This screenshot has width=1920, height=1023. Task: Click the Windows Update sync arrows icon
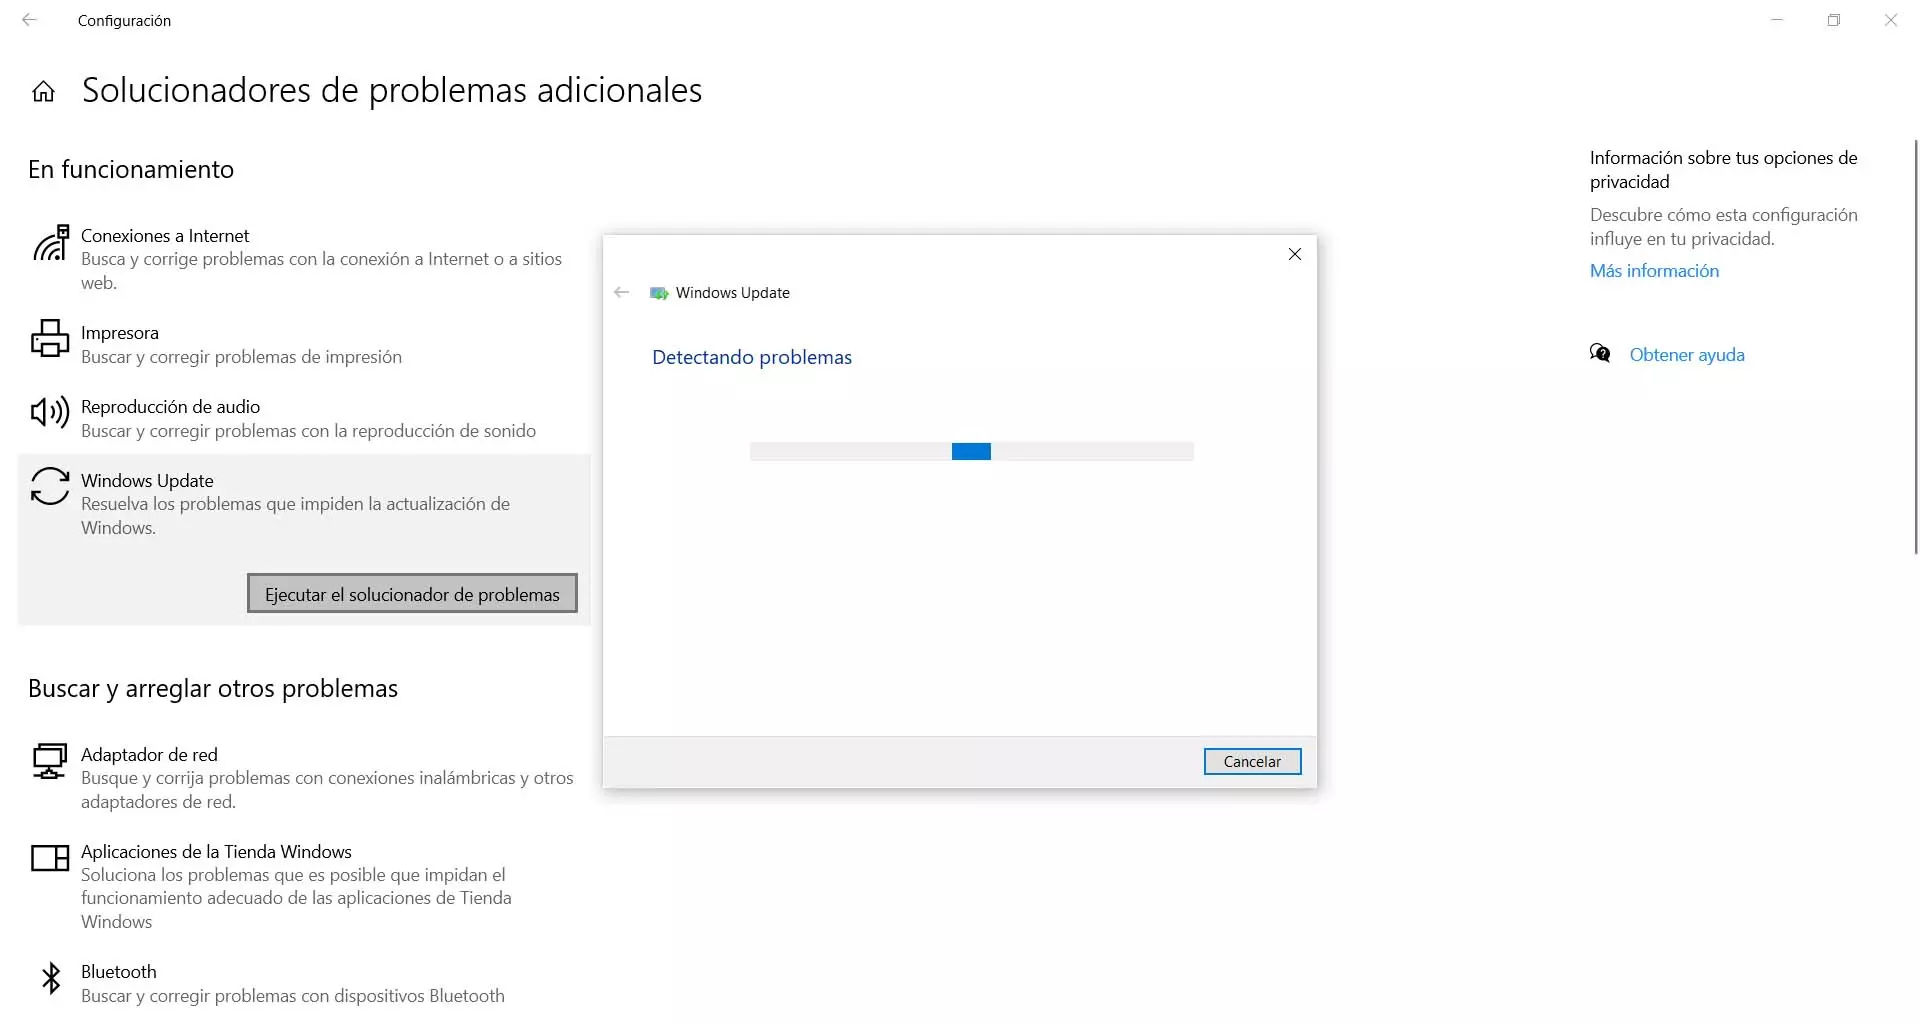point(50,487)
